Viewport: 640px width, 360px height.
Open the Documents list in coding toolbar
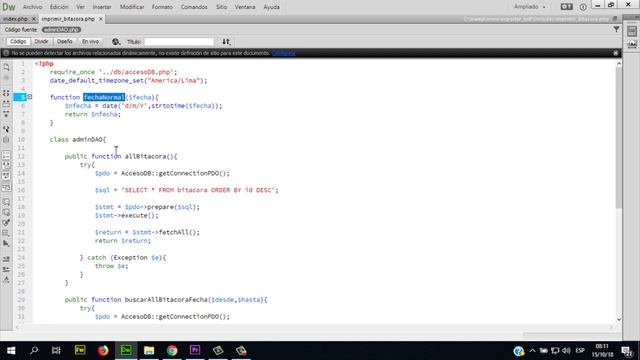pyautogui.click(x=6, y=67)
